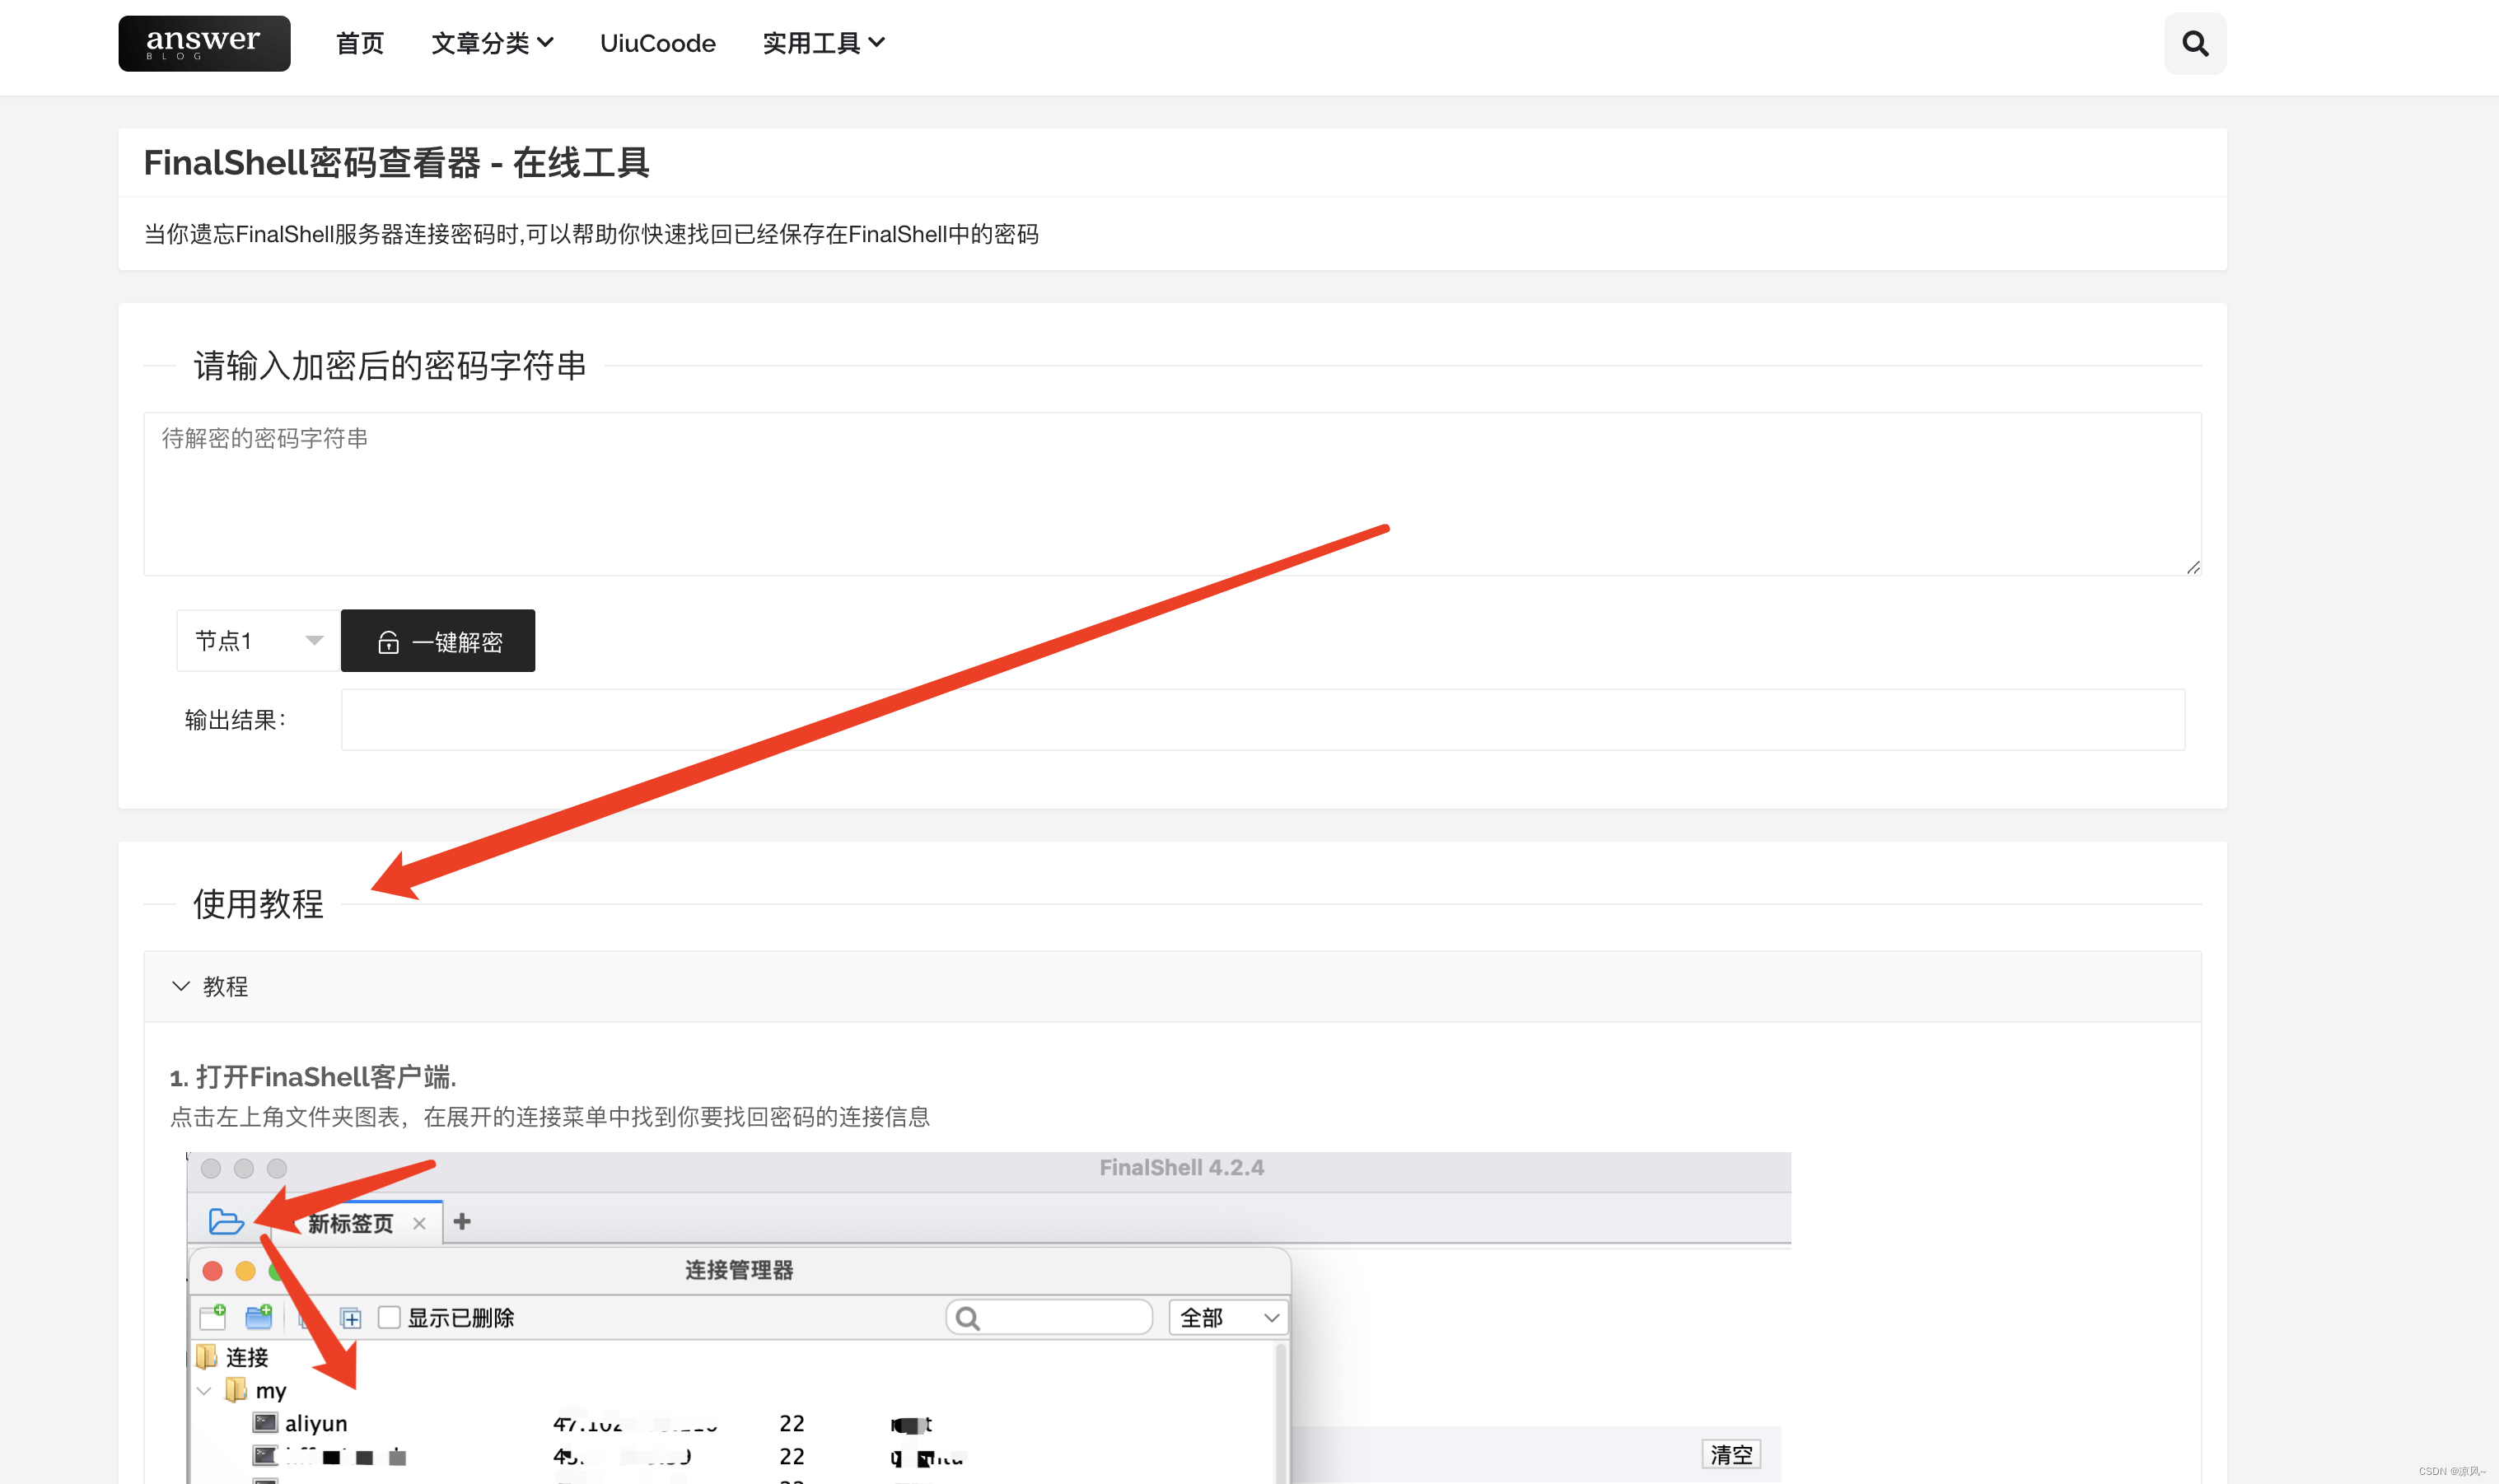Open the 节点1 node dropdown
Viewport: 2499px width, 1484px height.
tap(258, 640)
